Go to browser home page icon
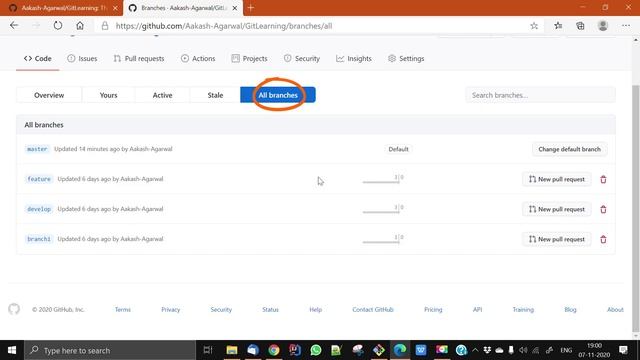Image resolution: width=640 pixels, height=360 pixels. (x=80, y=25)
